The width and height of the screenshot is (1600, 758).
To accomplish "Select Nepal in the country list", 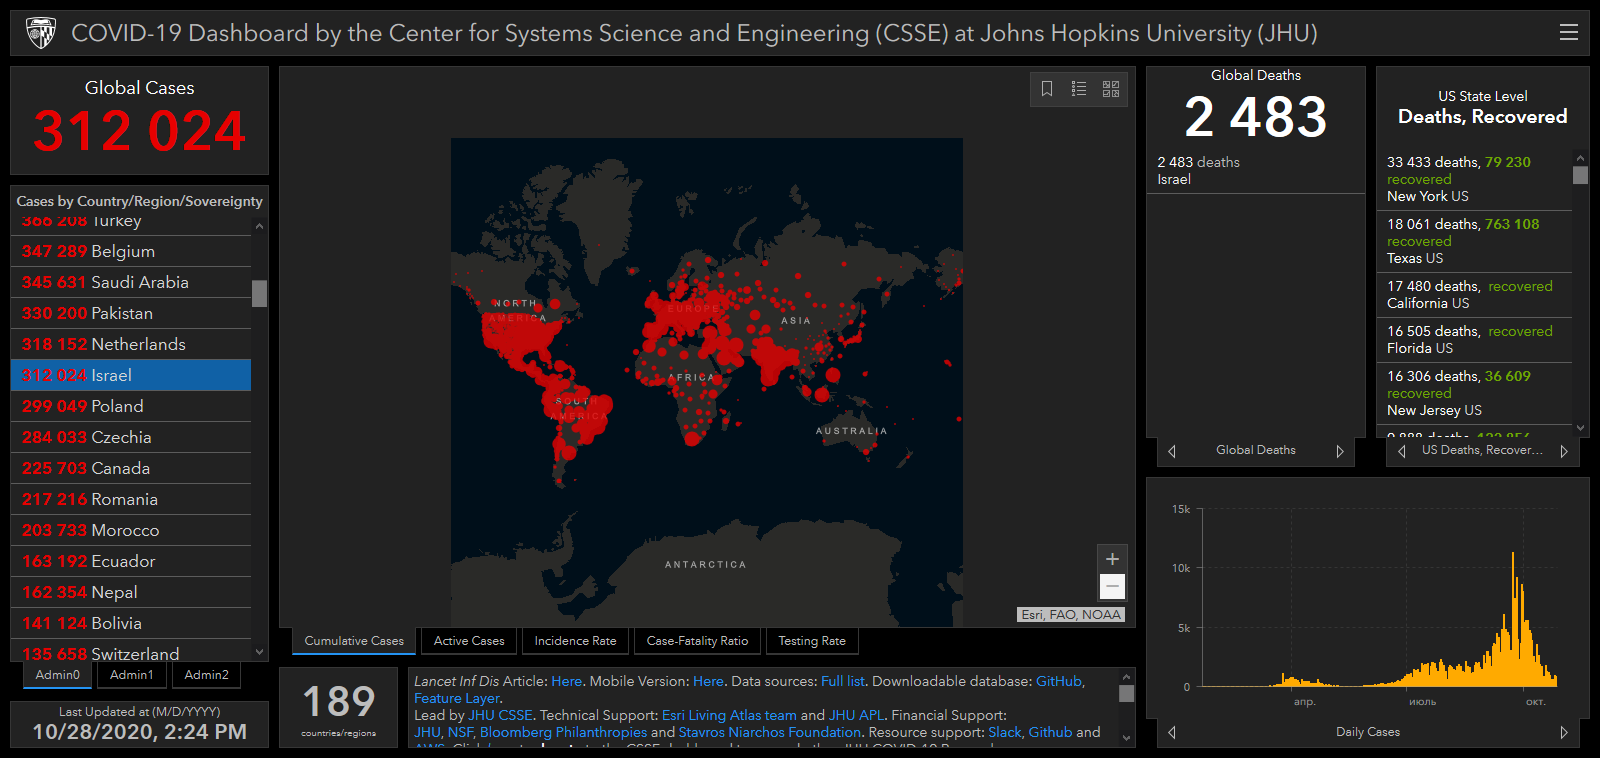I will coord(131,592).
